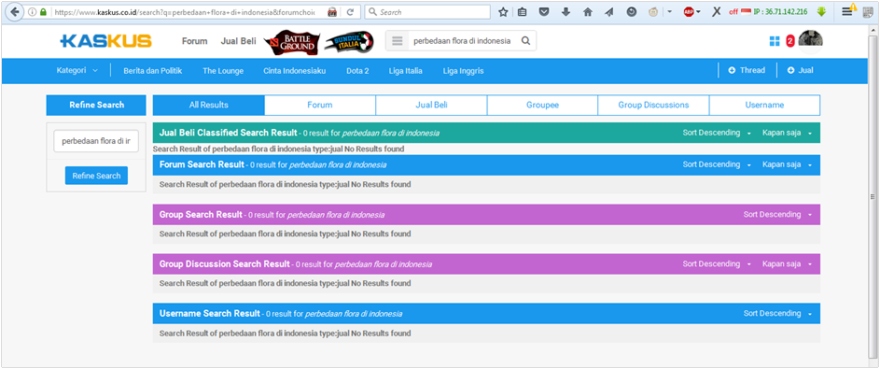Image resolution: width=880 pixels, height=369 pixels.
Task: Open the blue grid apps icon
Action: [774, 41]
